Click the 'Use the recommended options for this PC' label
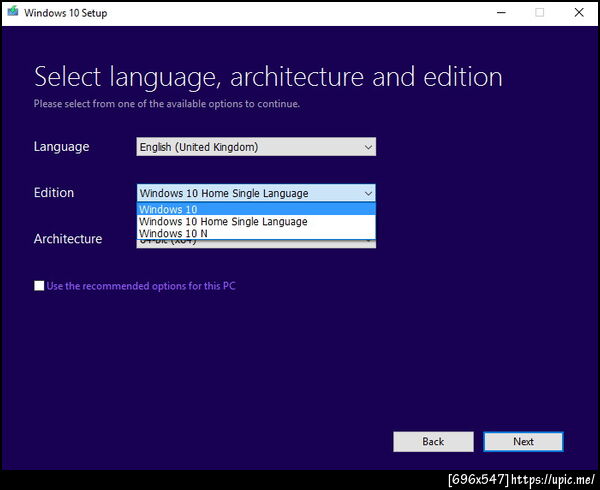Screen dimensions: 600x490 141,286
